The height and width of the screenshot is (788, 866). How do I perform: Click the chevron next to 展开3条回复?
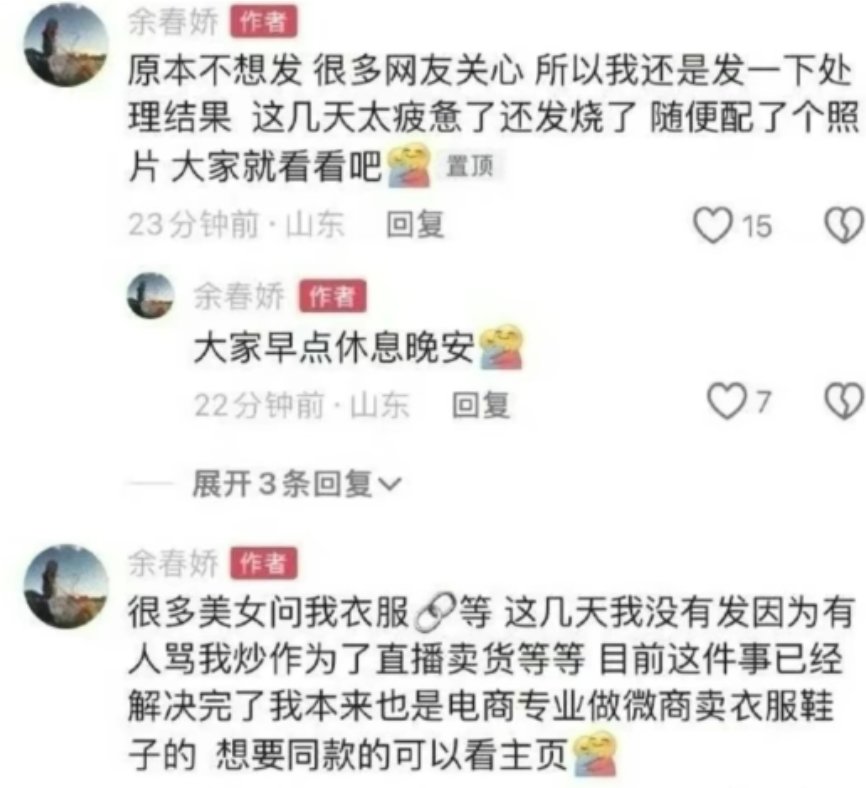coord(389,485)
